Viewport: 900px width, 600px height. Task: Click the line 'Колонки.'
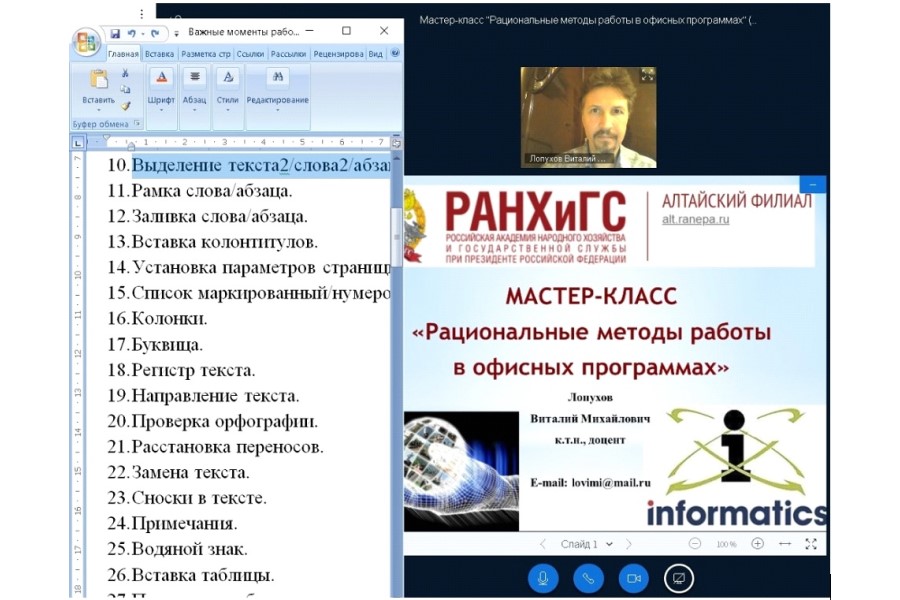point(170,319)
